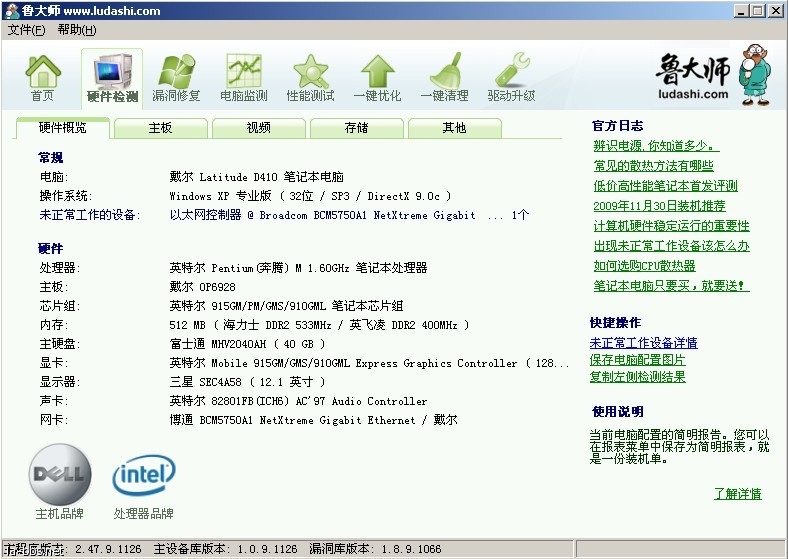Click the 复制左侧检测结果 link

pyautogui.click(x=638, y=377)
